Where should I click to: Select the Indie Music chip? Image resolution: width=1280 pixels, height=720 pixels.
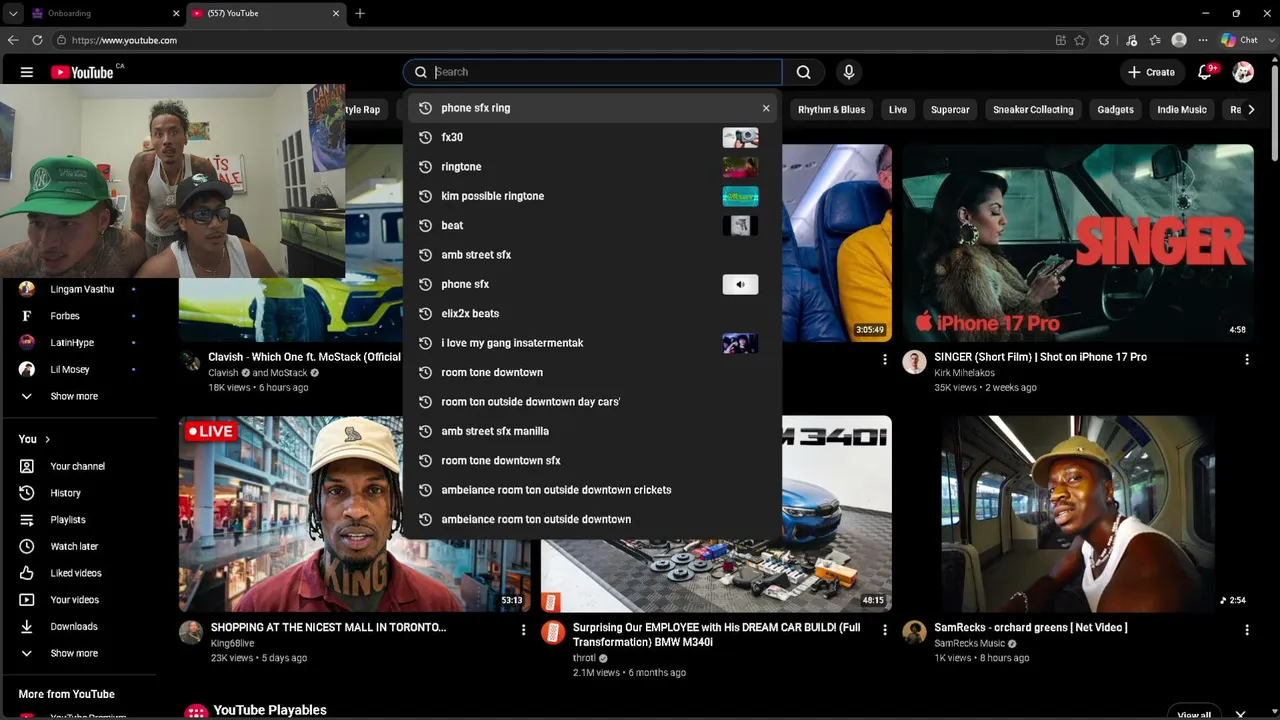pos(1182,110)
